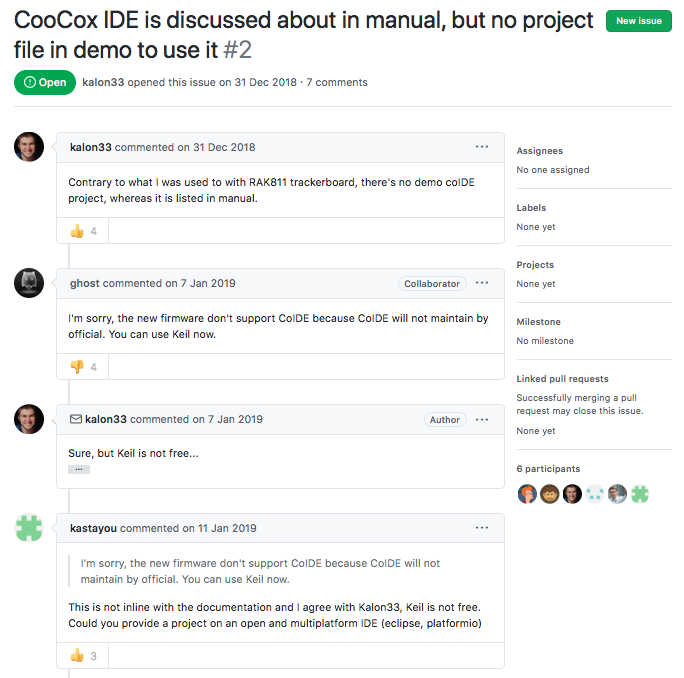The width and height of the screenshot is (684, 678).
Task: Open options menu on kastayou's comment
Action: pyautogui.click(x=482, y=528)
